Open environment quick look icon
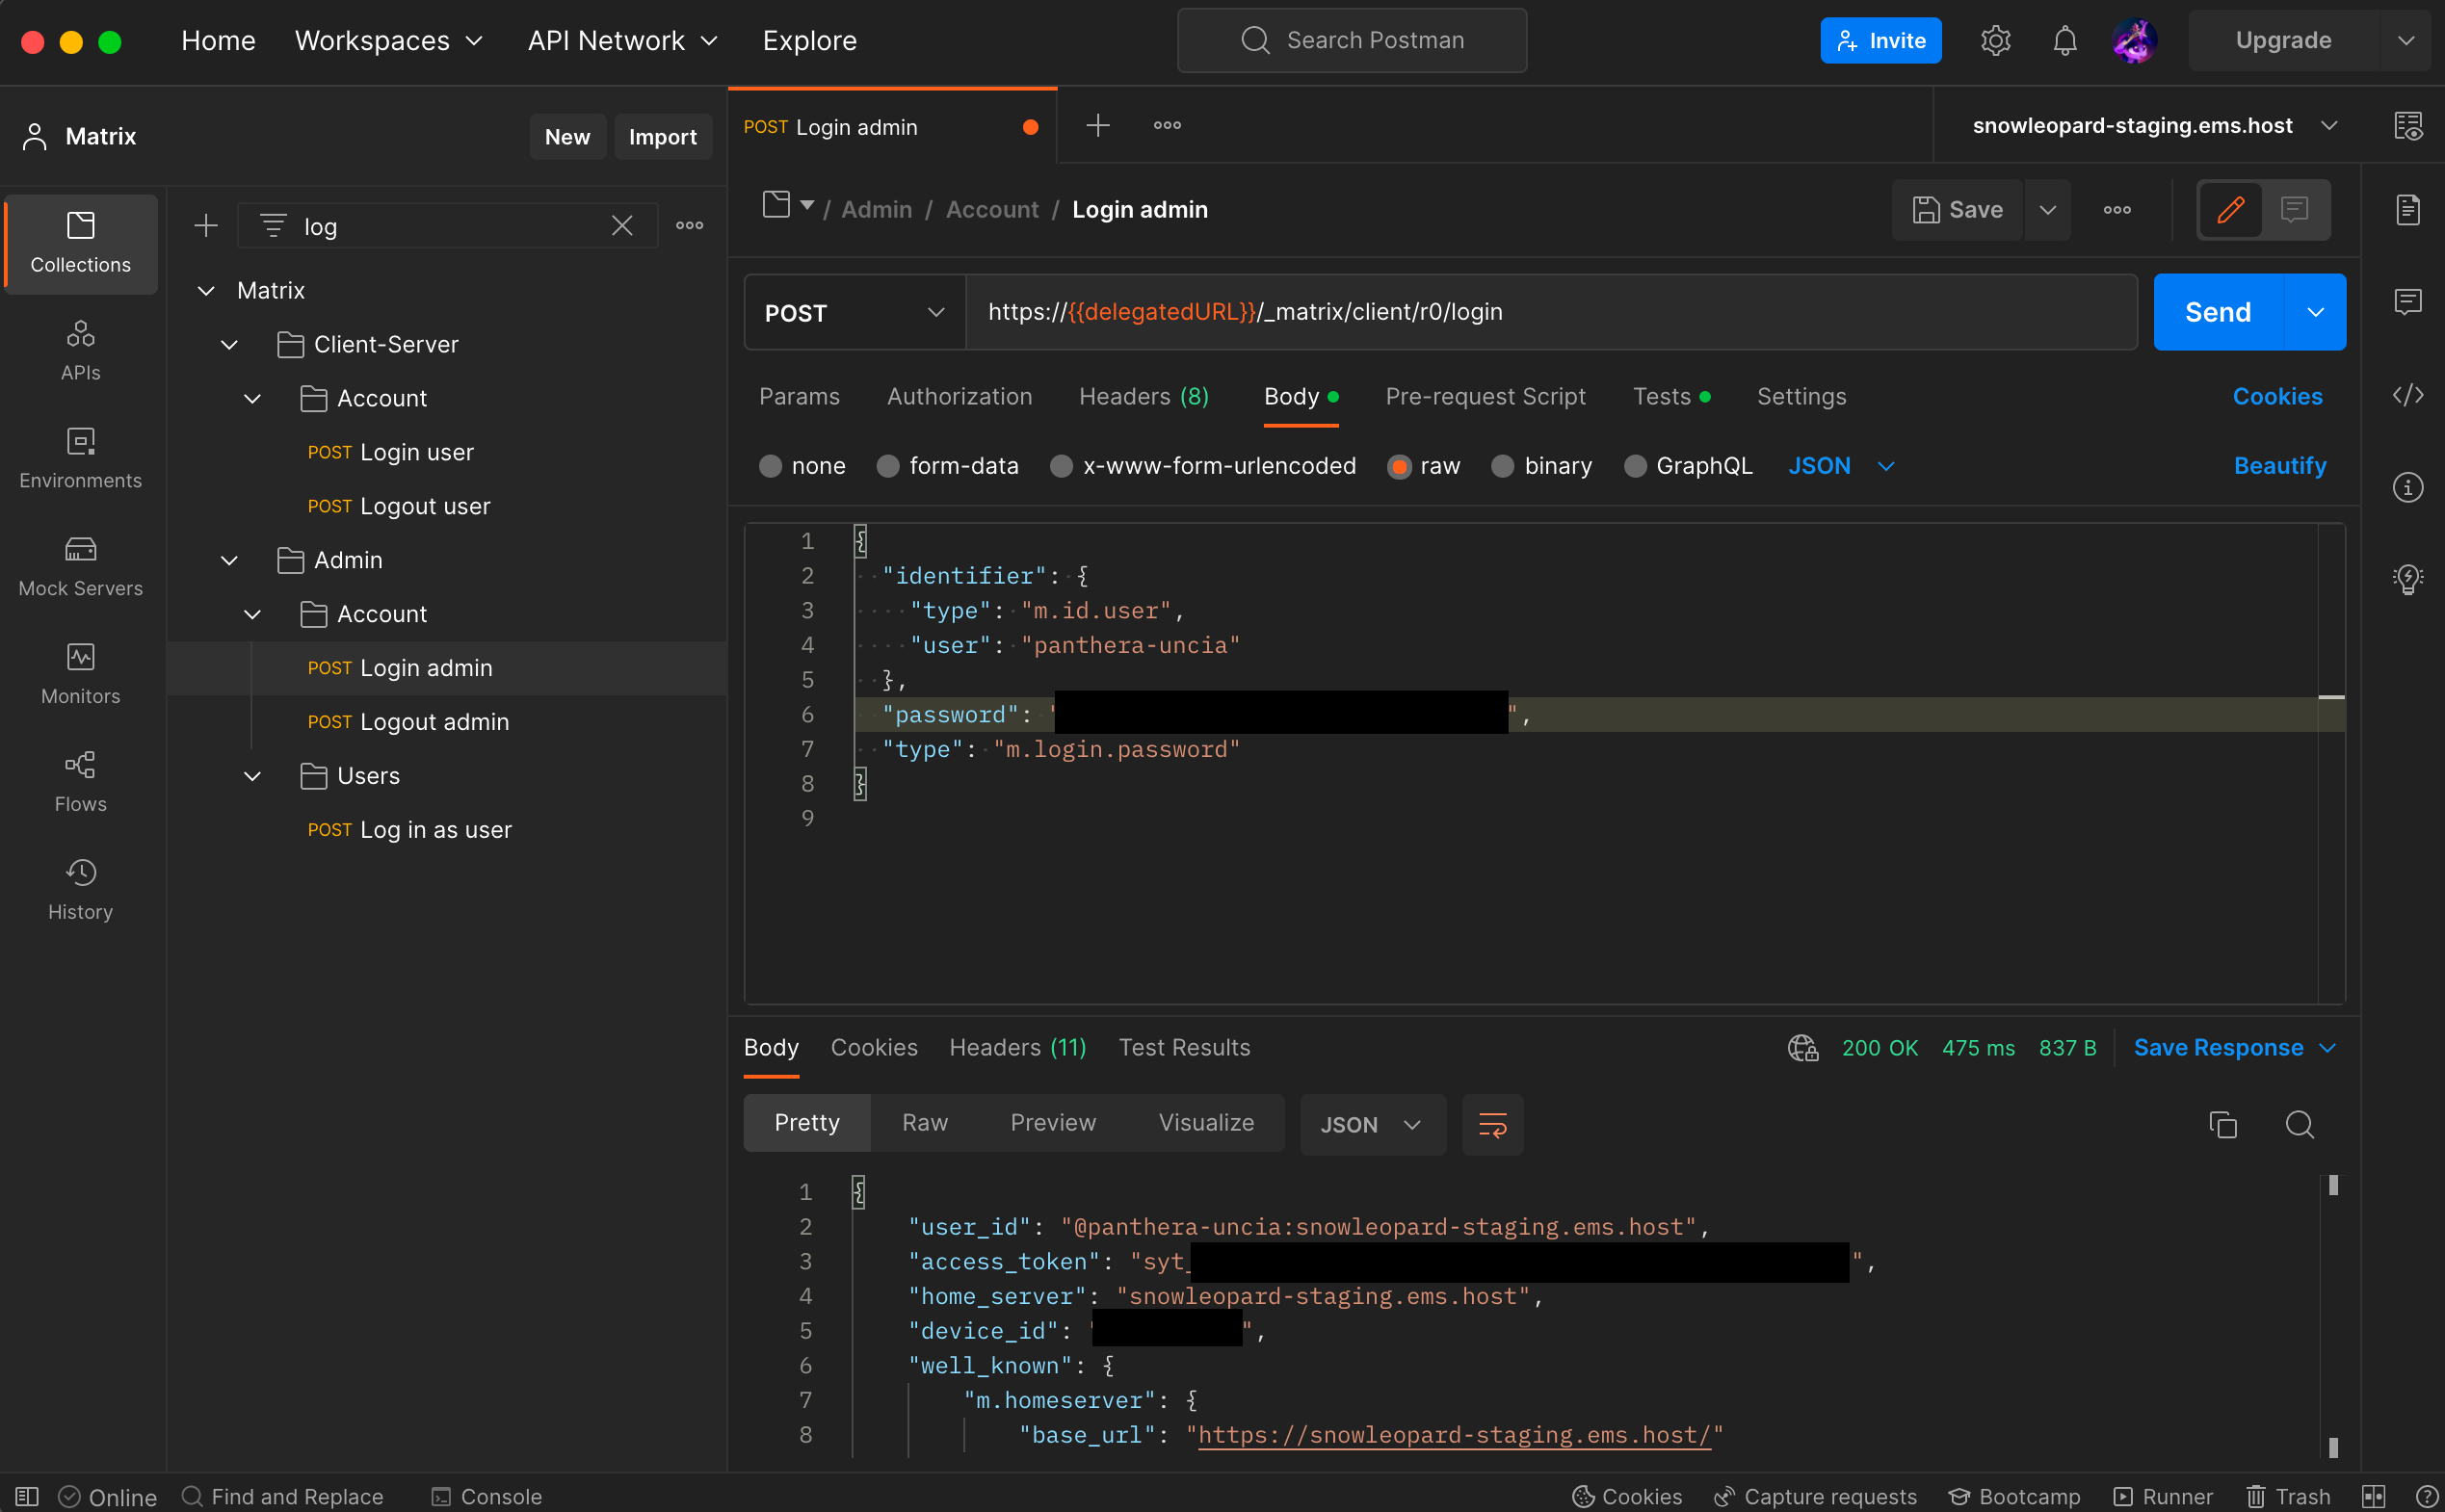The width and height of the screenshot is (2445, 1512). click(x=2407, y=125)
